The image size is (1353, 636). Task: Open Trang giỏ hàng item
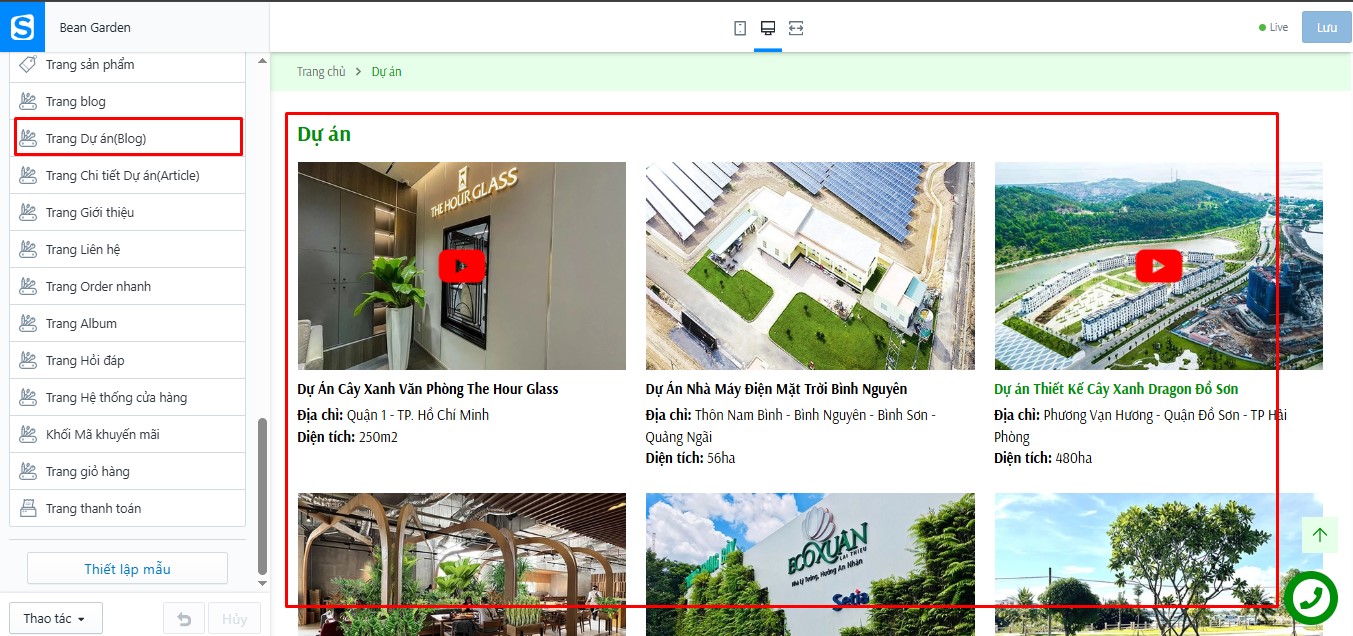[128, 471]
